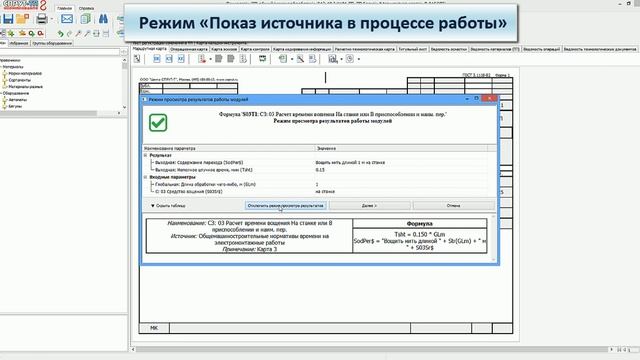
Task: Open dropdown arrow next to red document icon
Action: coord(210,60)
